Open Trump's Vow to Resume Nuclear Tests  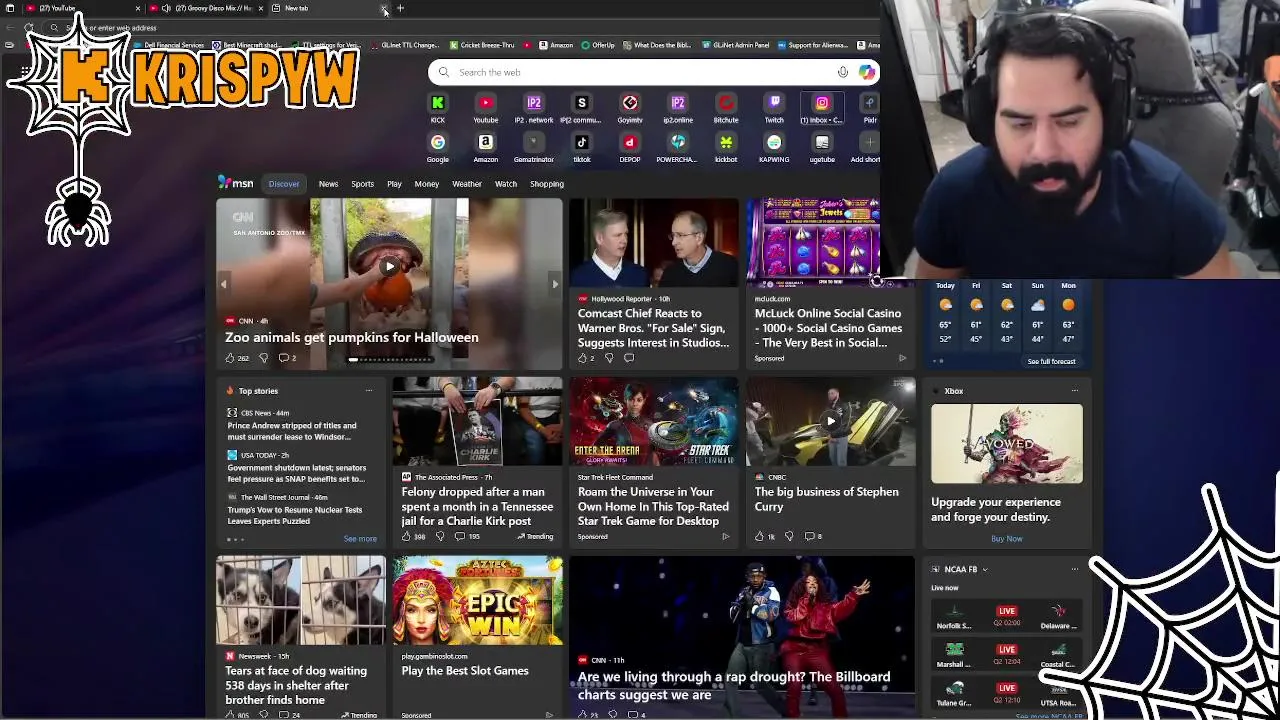coord(295,515)
